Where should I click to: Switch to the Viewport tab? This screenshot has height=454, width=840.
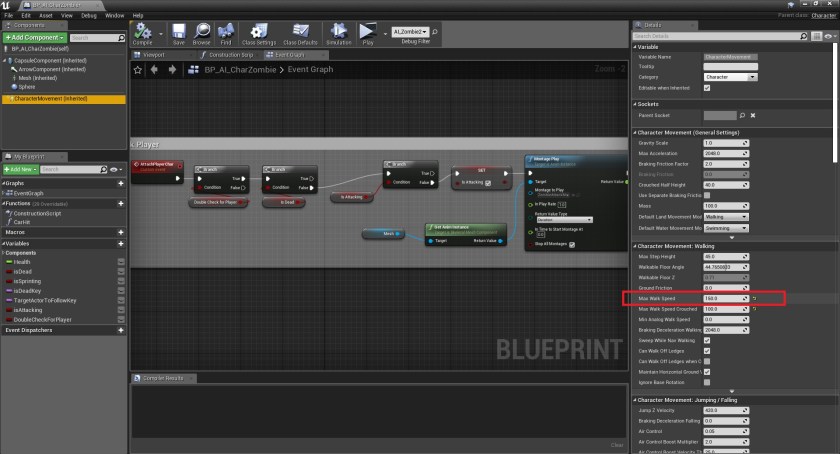153,55
